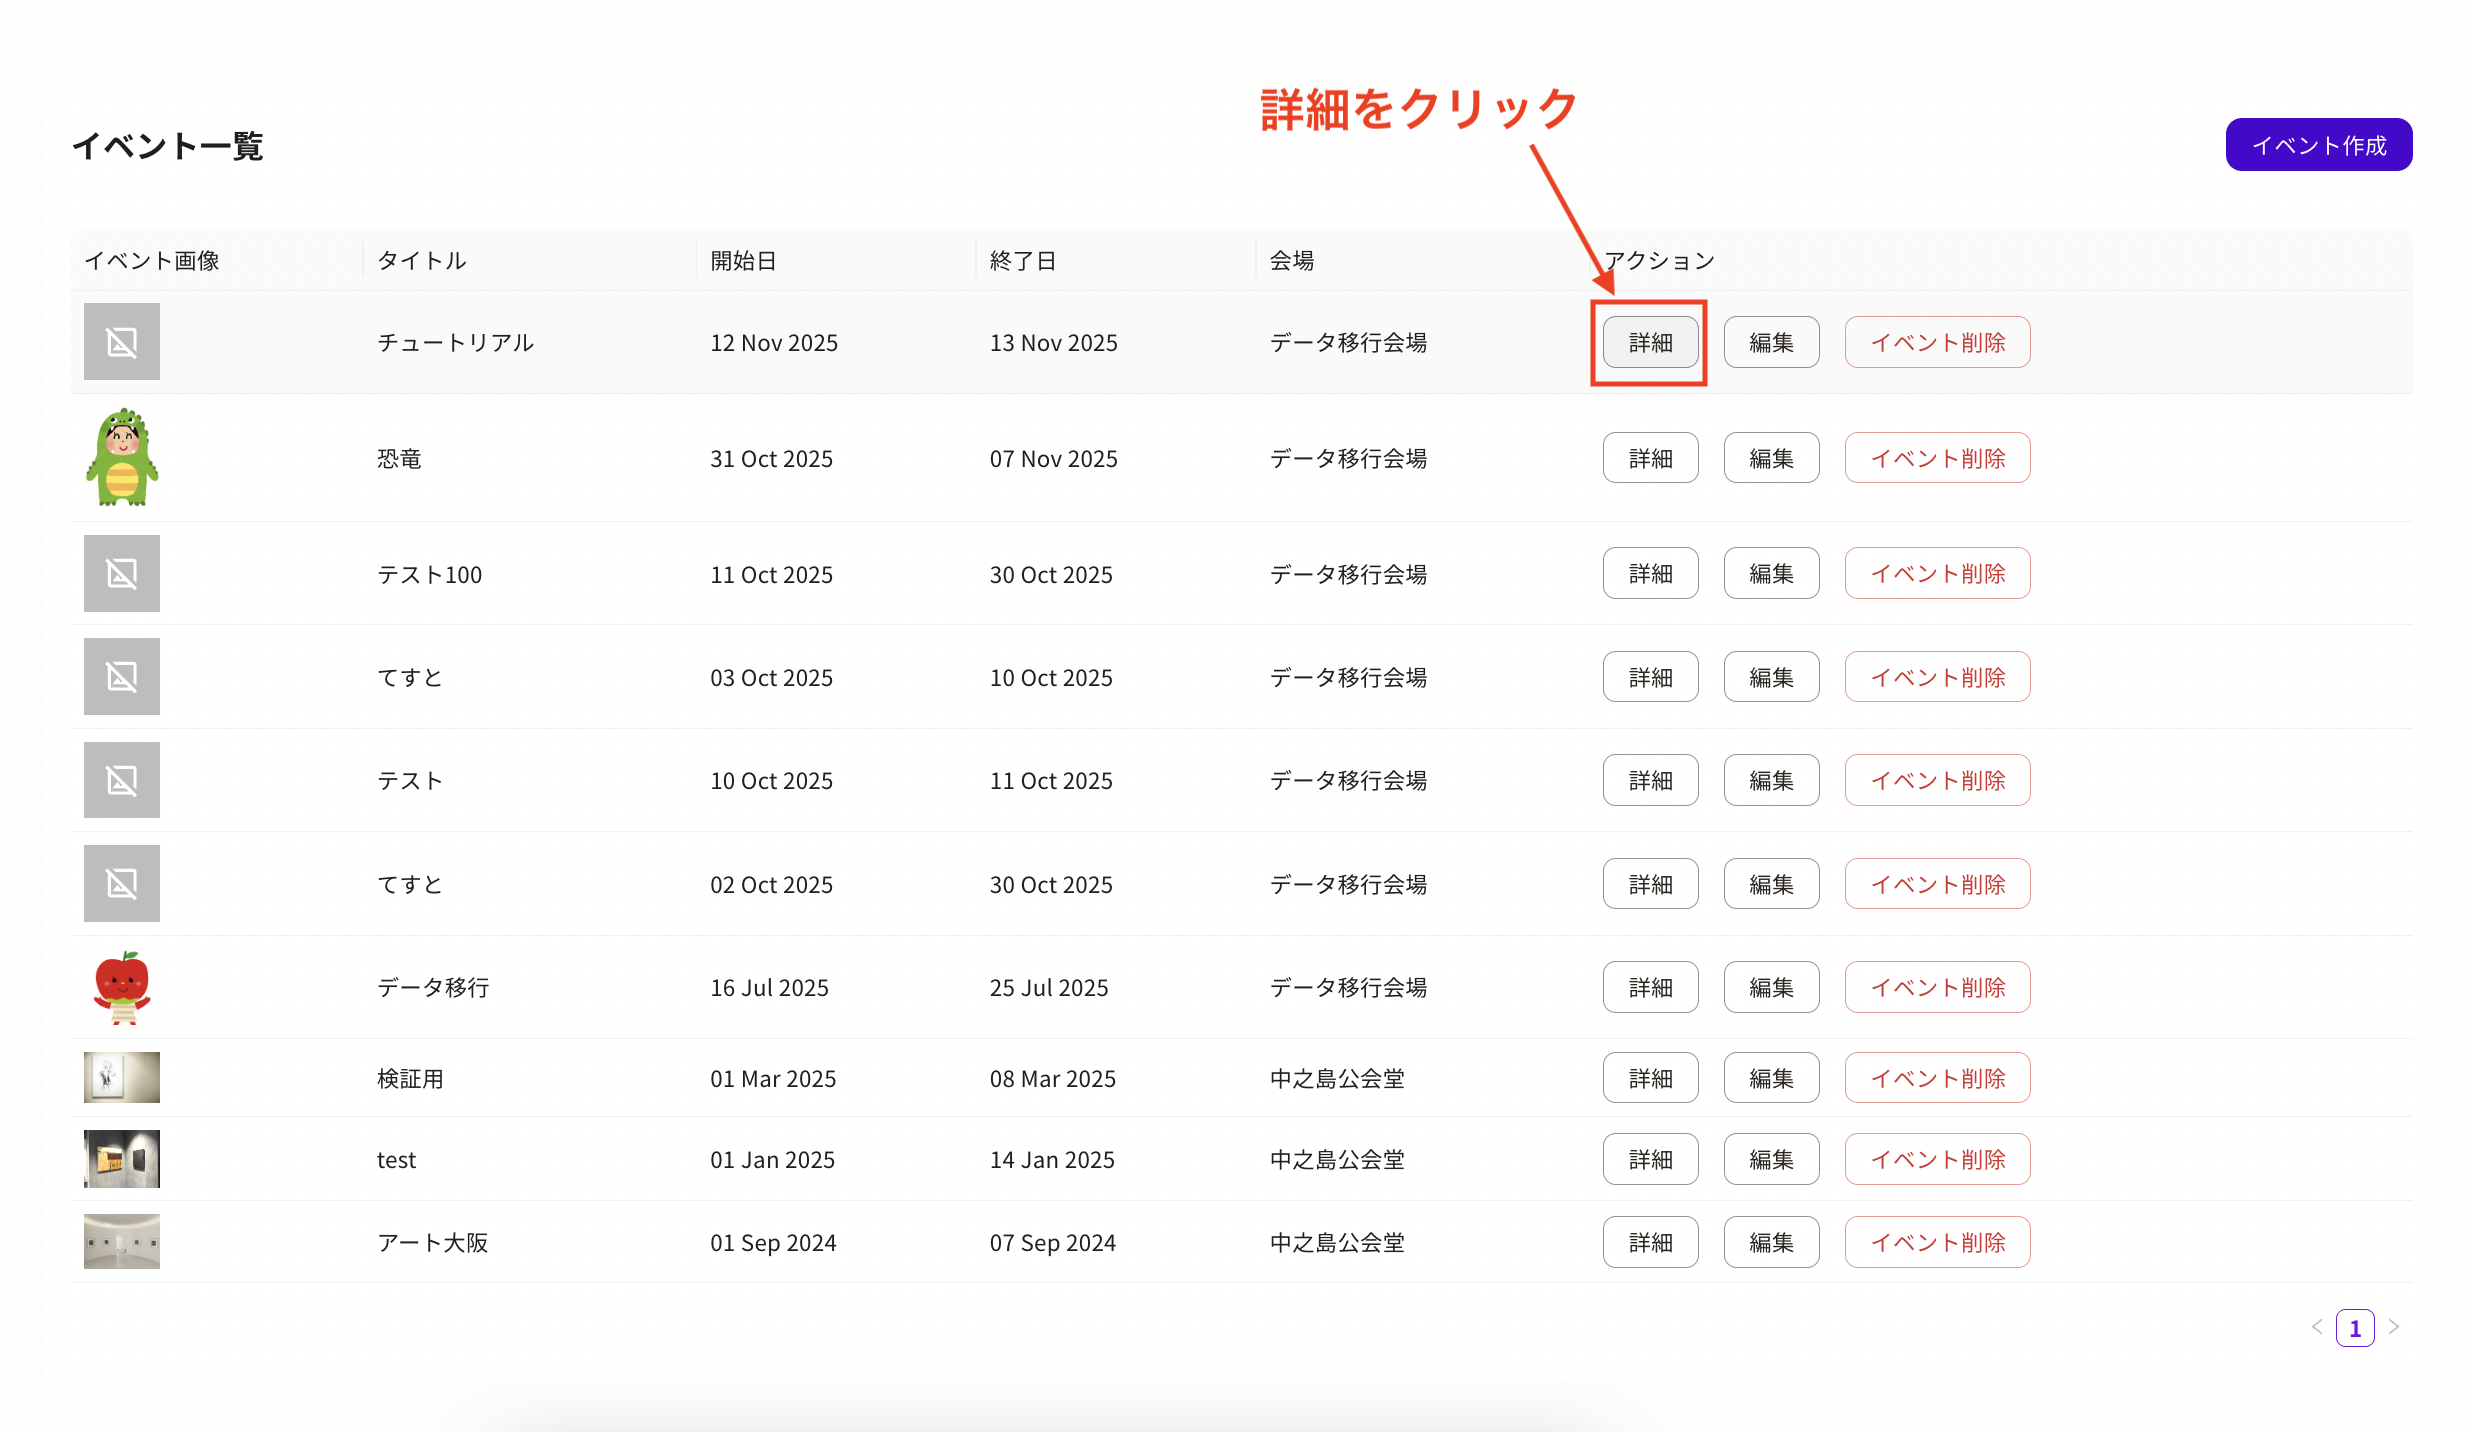Screen dimensions: 2472x1432
Task: Click the no-image placeholder icon for チュートリアル
Action: pyautogui.click(x=121, y=342)
